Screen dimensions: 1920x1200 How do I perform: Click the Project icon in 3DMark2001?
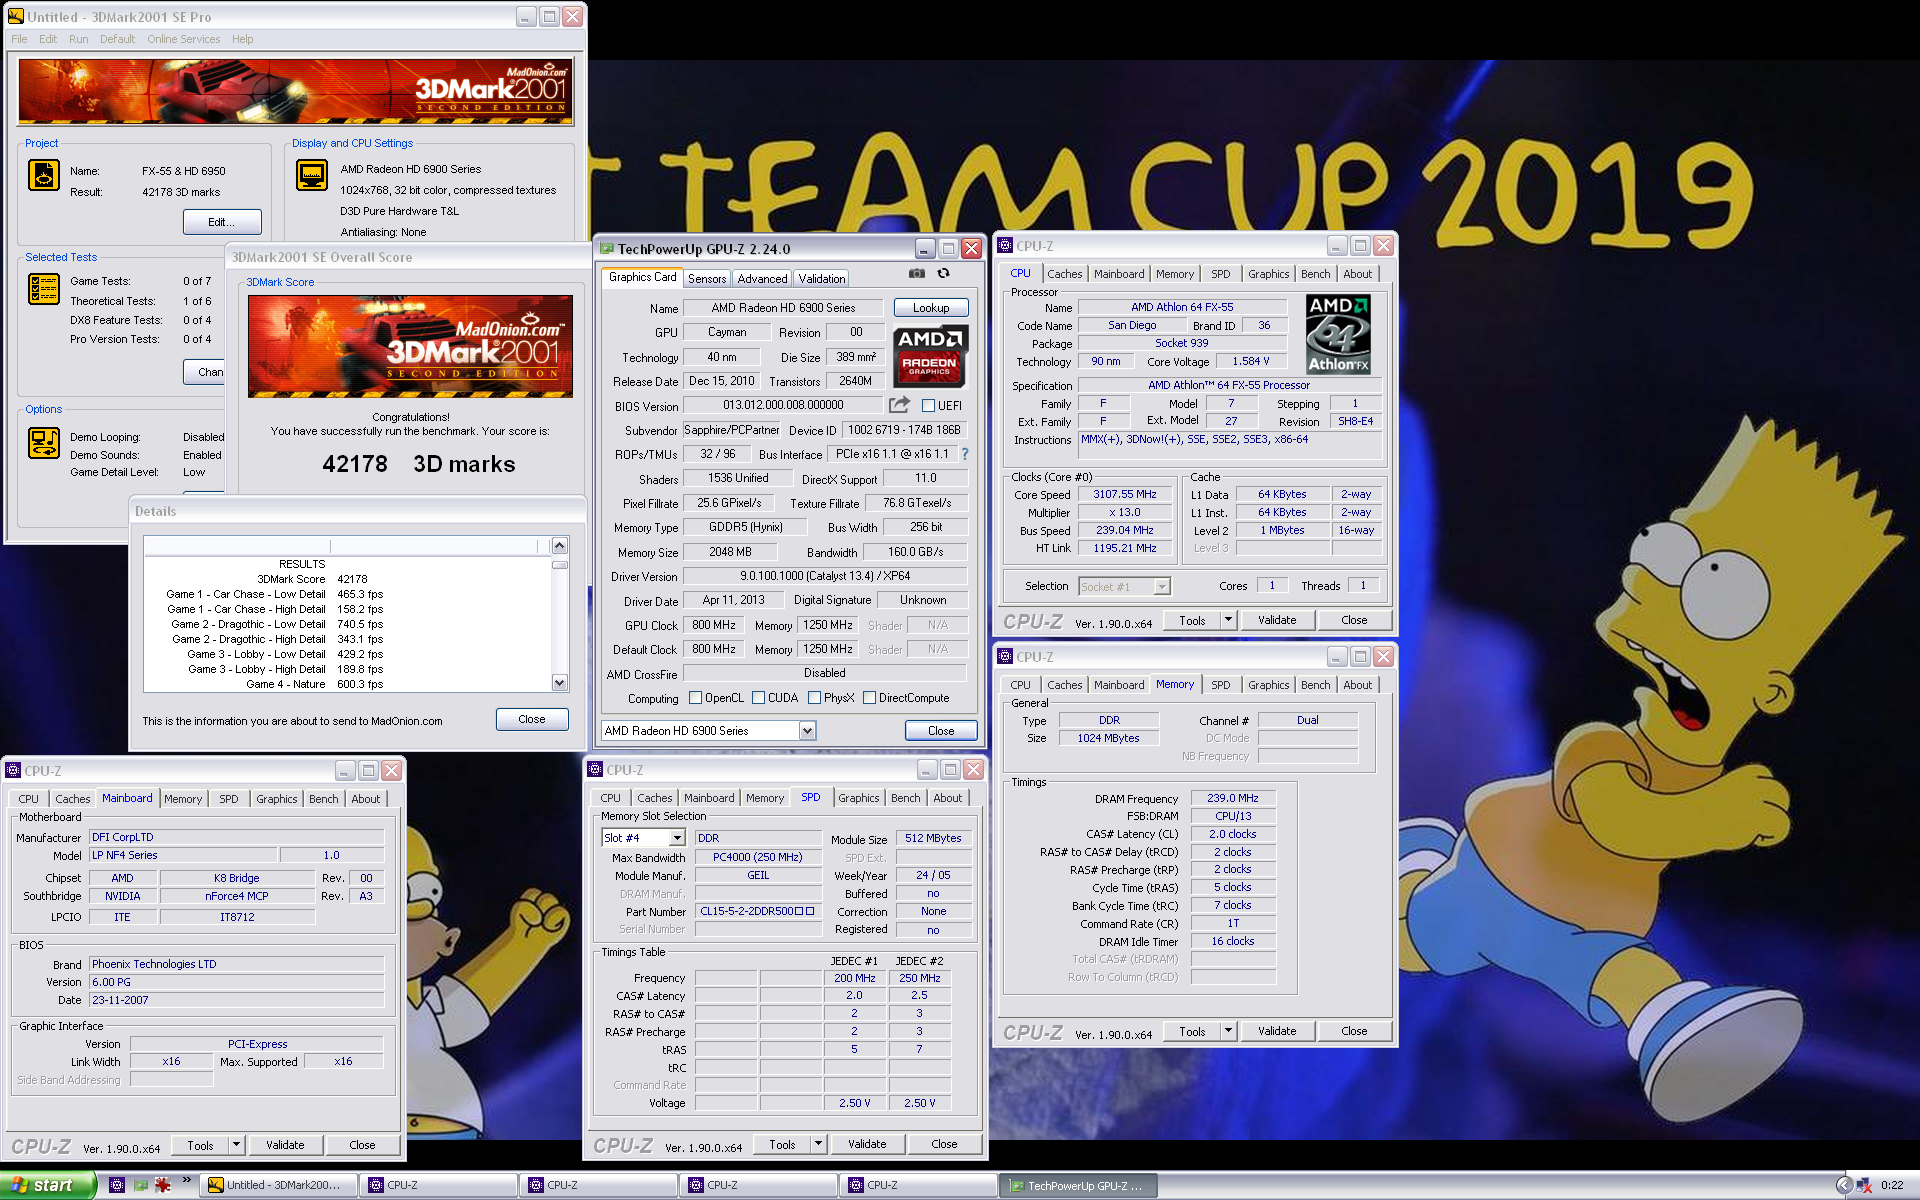[x=43, y=175]
